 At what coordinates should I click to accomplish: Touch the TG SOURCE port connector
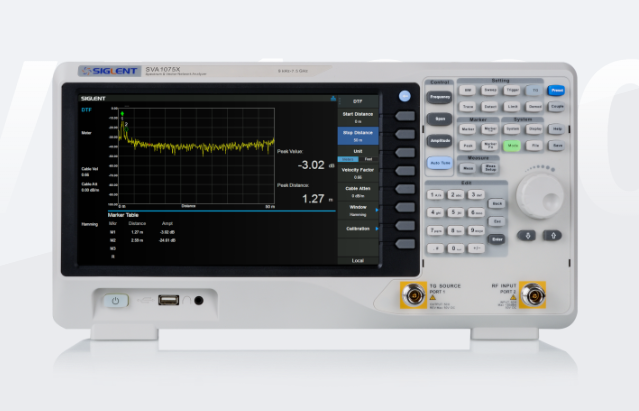(414, 295)
